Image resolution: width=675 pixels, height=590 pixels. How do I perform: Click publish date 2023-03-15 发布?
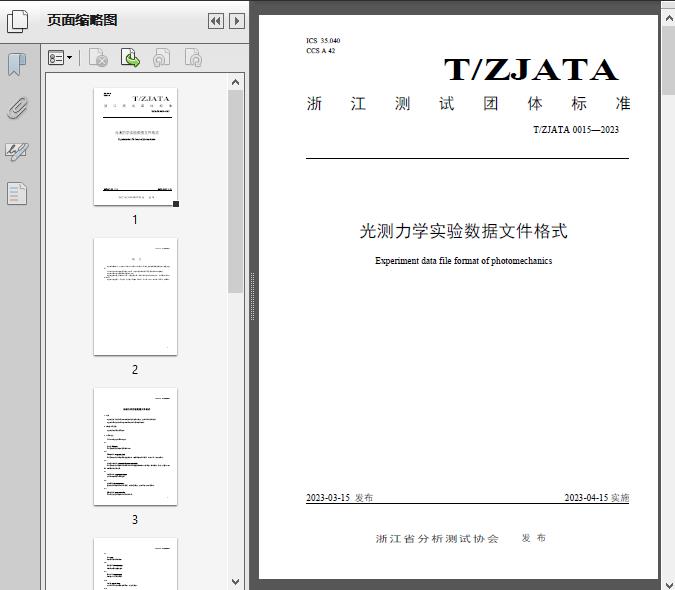(339, 497)
